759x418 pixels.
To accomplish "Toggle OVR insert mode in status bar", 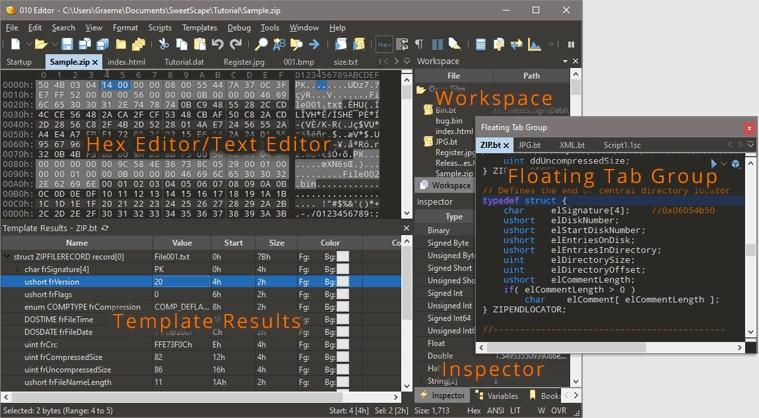I will [559, 410].
